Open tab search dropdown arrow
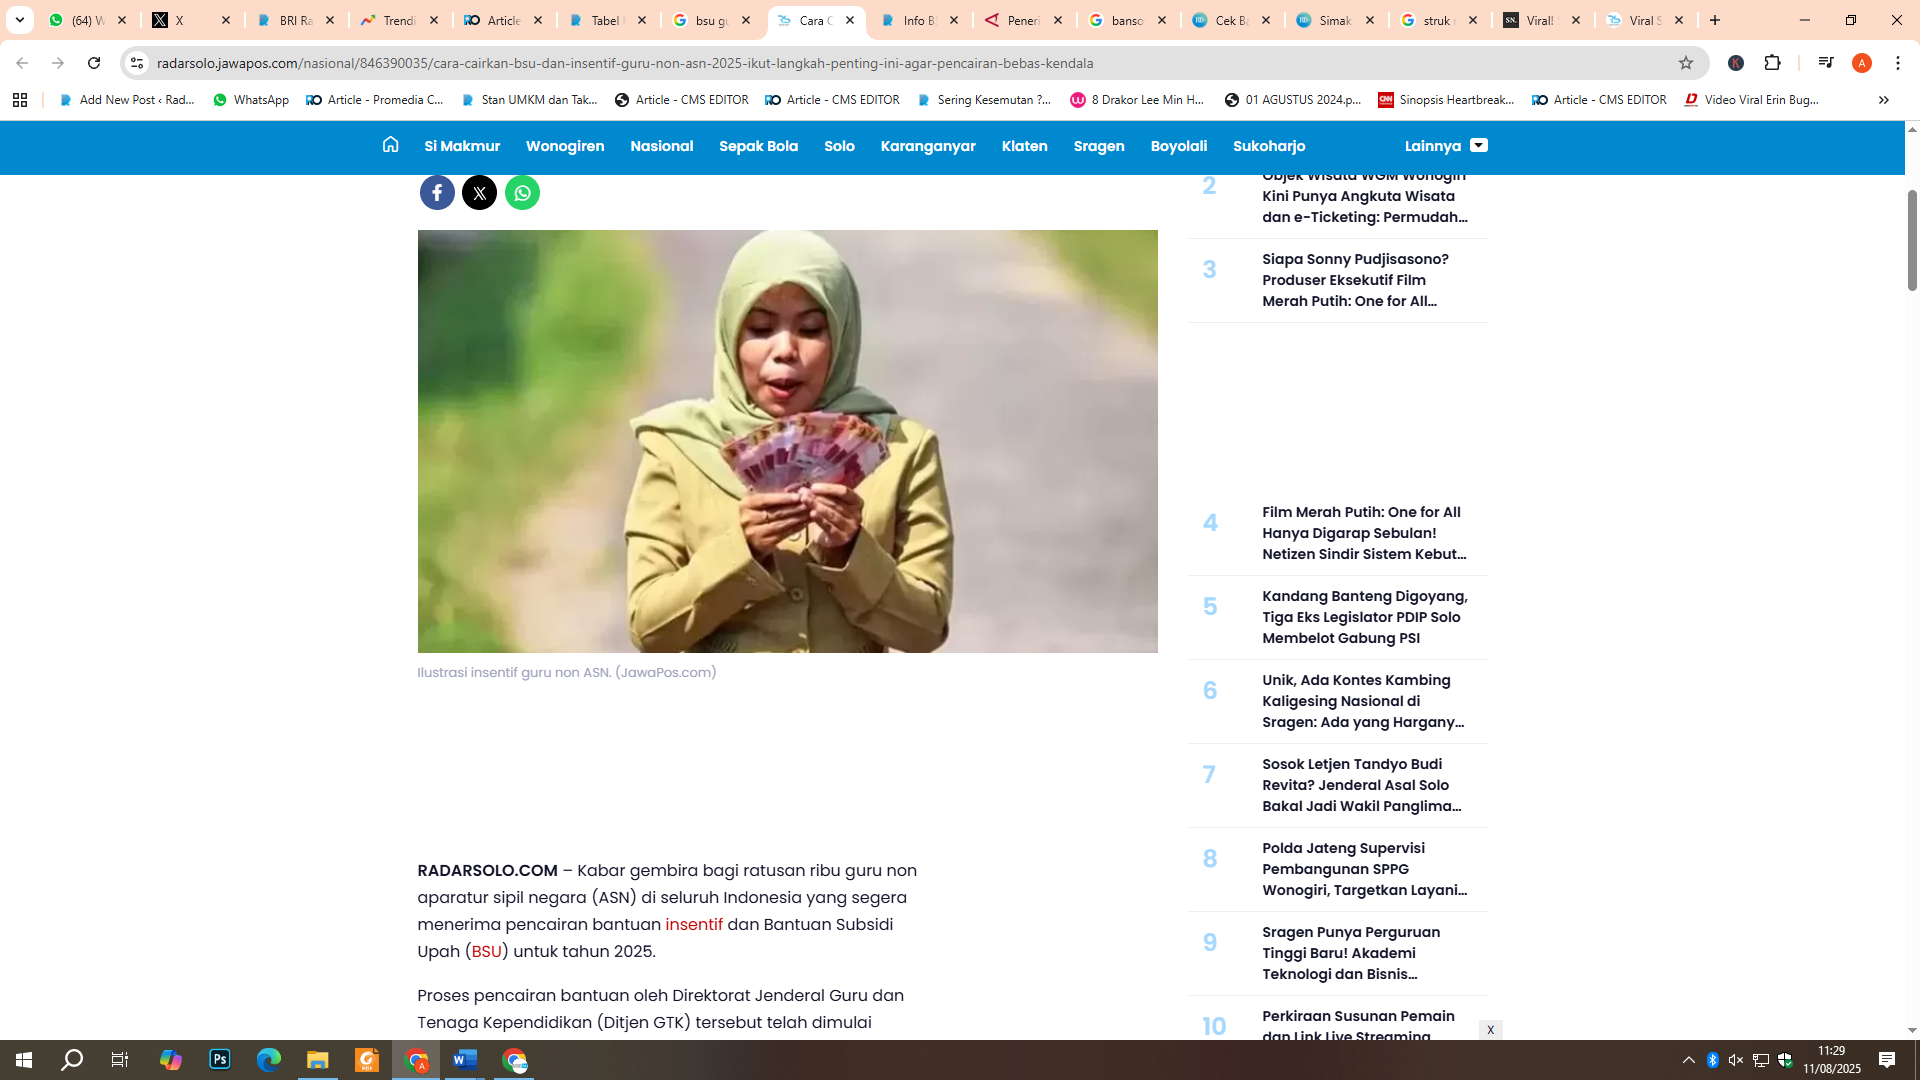This screenshot has height=1080, width=1920. pyautogui.click(x=20, y=20)
